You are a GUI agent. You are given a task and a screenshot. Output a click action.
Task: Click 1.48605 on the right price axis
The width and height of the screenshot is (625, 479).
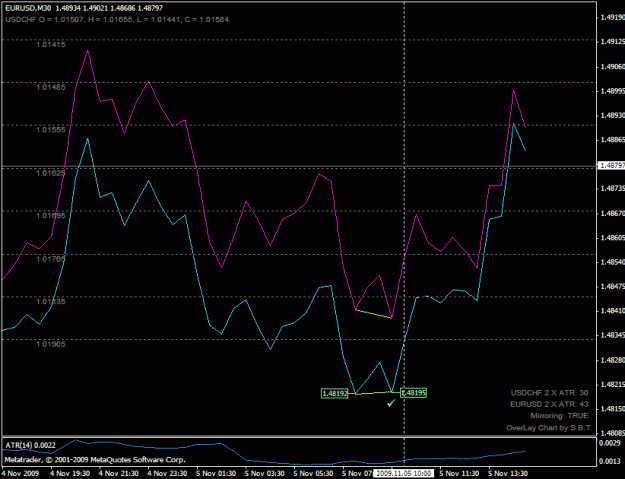(613, 238)
